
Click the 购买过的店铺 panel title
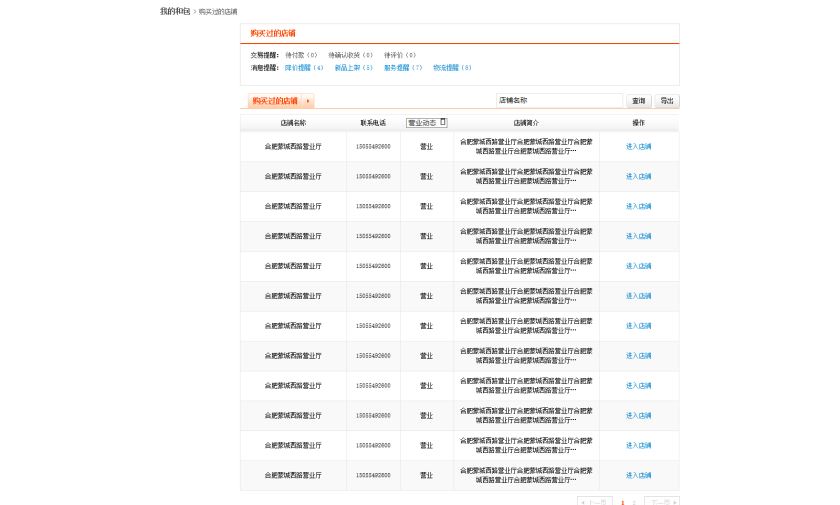[273, 33]
